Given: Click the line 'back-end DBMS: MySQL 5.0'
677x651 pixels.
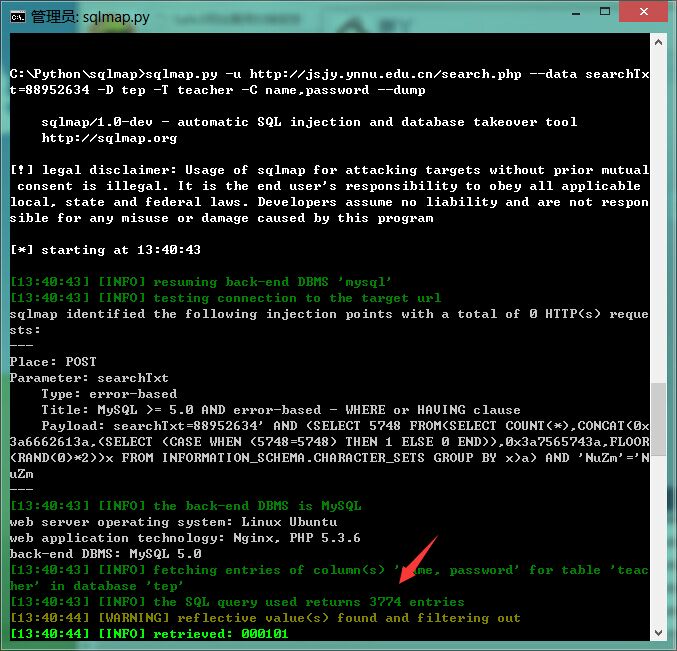Looking at the screenshot, I should (x=106, y=553).
